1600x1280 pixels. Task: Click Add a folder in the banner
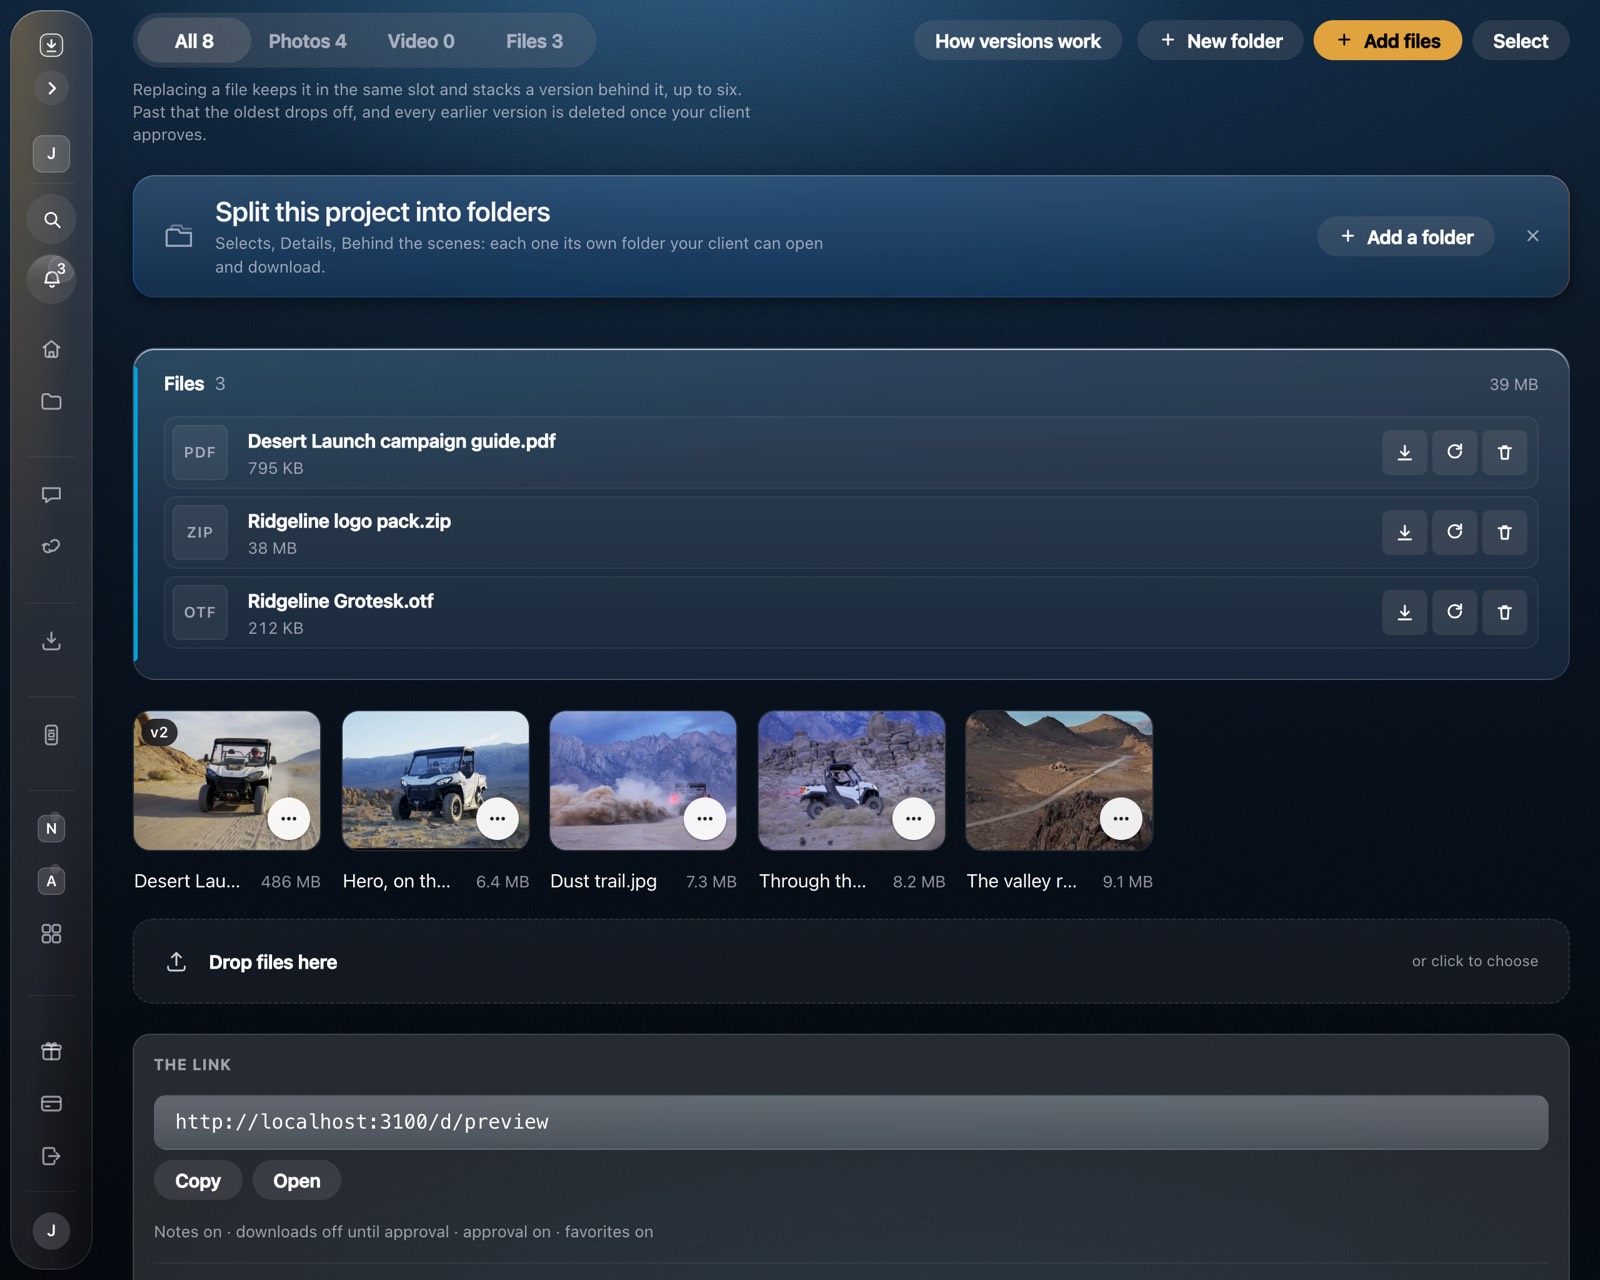point(1406,237)
